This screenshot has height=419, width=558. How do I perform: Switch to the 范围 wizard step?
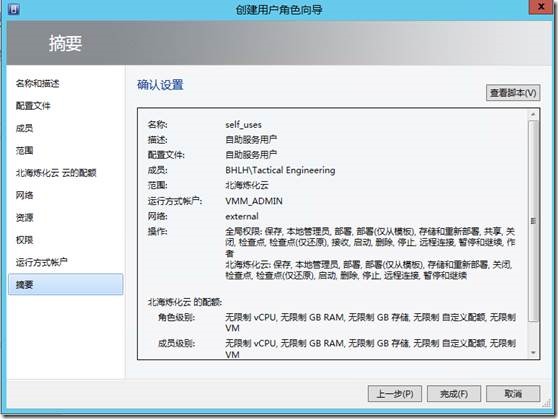24,151
